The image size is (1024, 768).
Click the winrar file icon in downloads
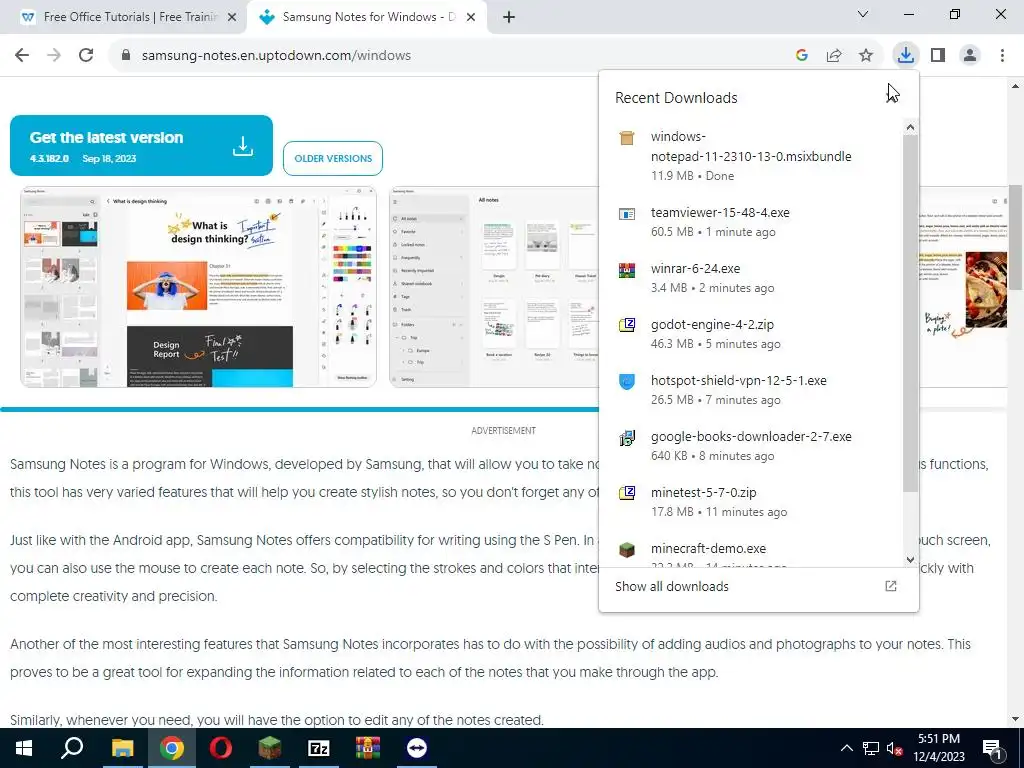pyautogui.click(x=627, y=270)
